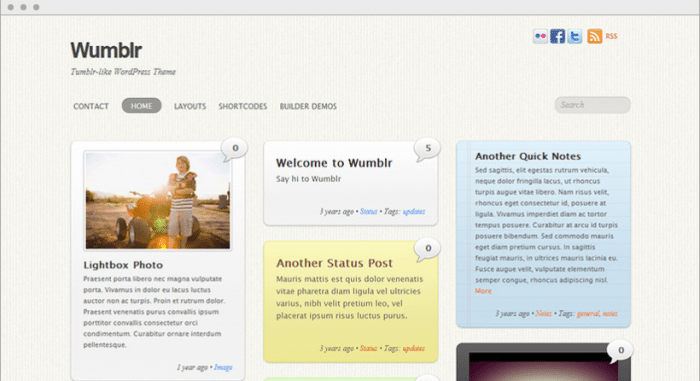Open the Lightbox Photo thumbnail image
Viewport: 700px width, 381px height.
[158, 201]
